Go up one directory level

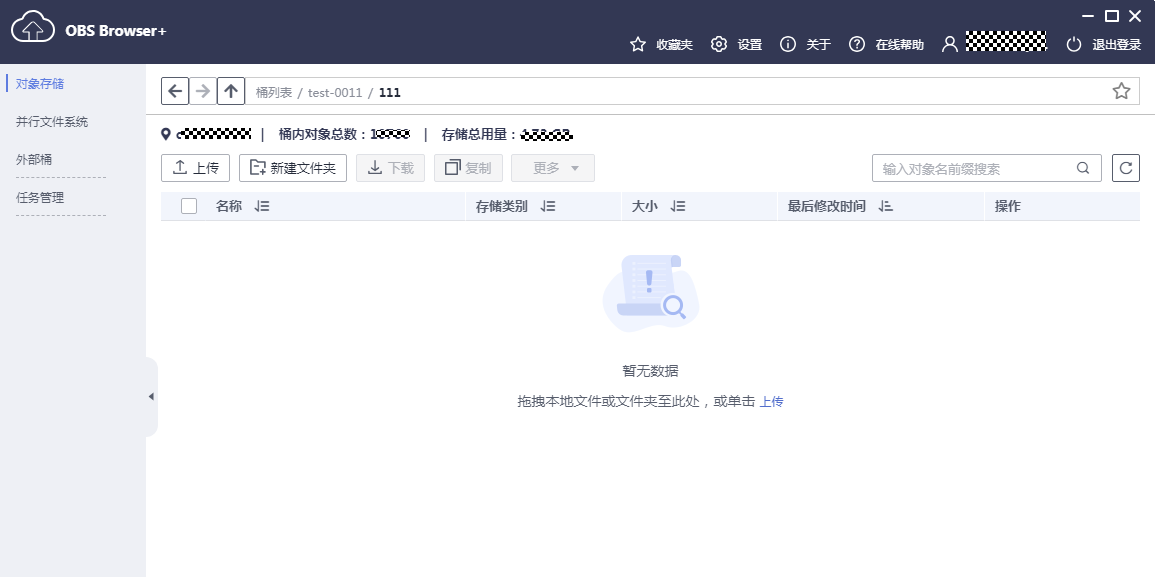(x=231, y=91)
